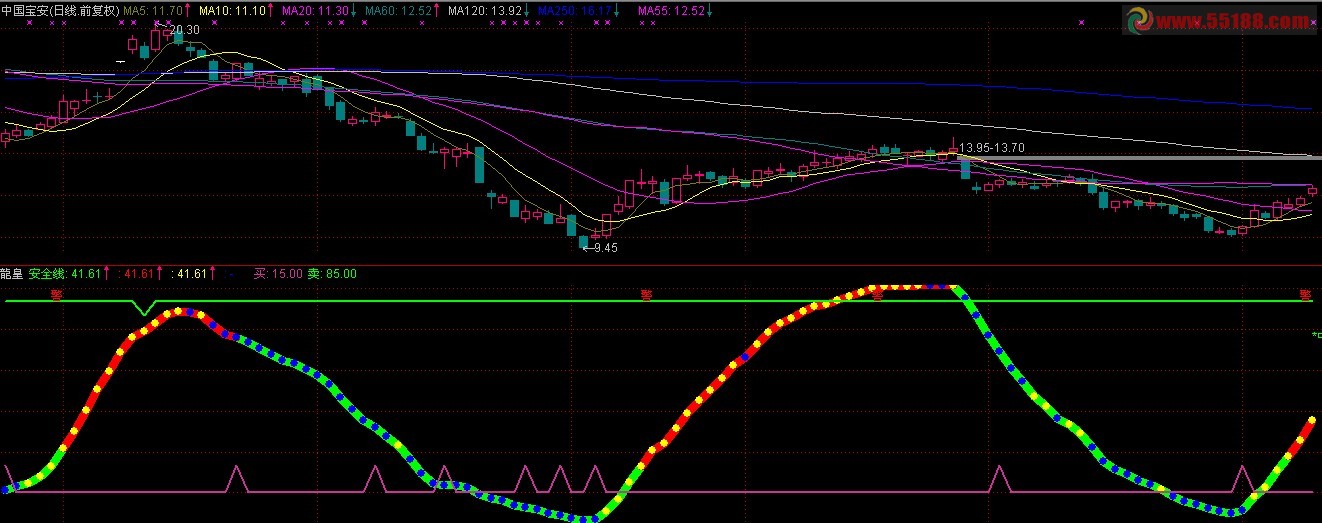This screenshot has width=1322, height=523.
Task: Click the rightmost 警 warning marker
Action: tap(1305, 294)
